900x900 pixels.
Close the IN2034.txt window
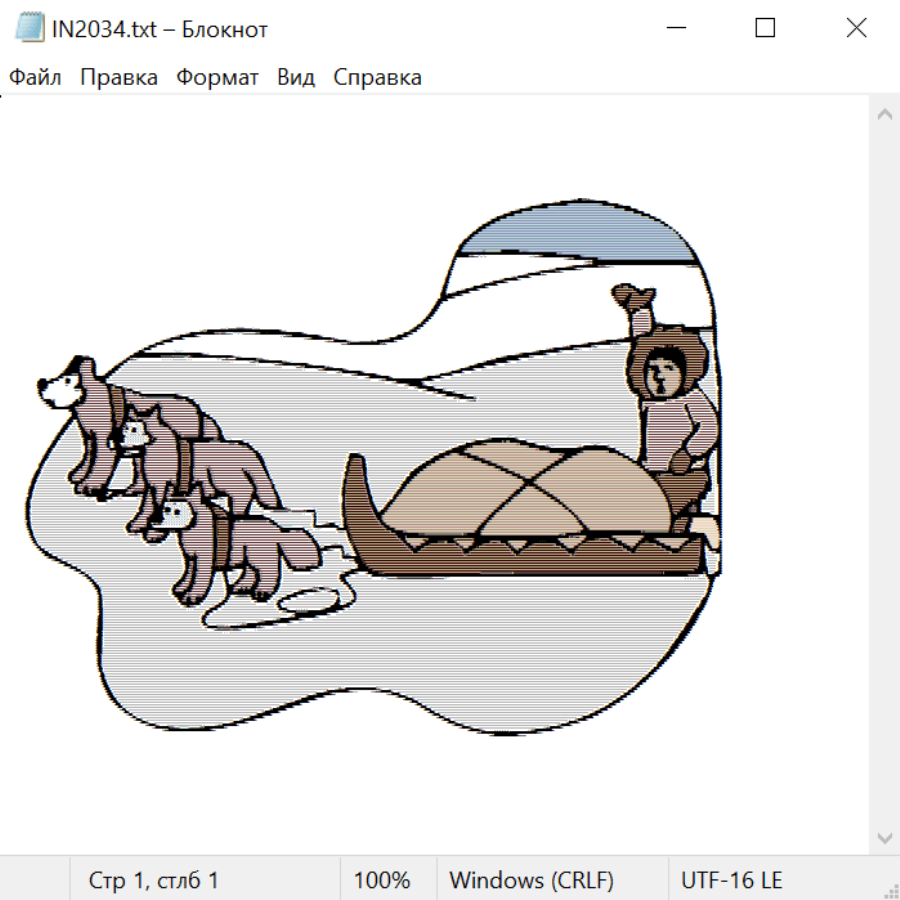(x=856, y=28)
